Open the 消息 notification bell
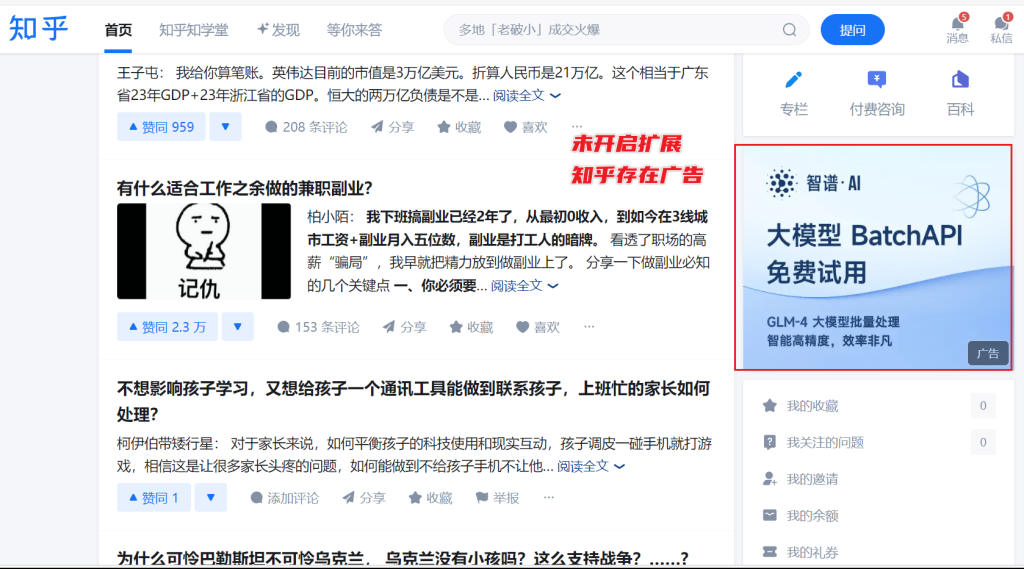 tap(957, 29)
